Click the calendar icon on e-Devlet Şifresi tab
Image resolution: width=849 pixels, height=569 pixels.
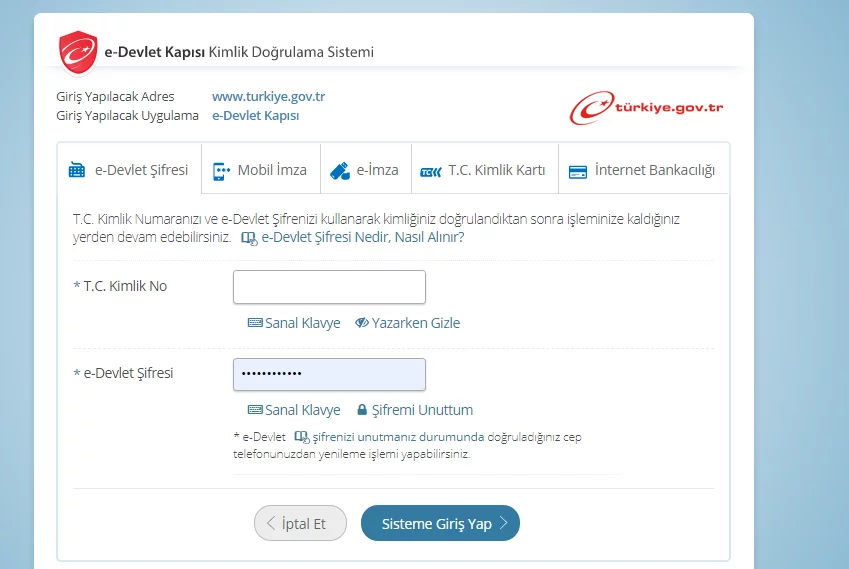pyautogui.click(x=77, y=170)
